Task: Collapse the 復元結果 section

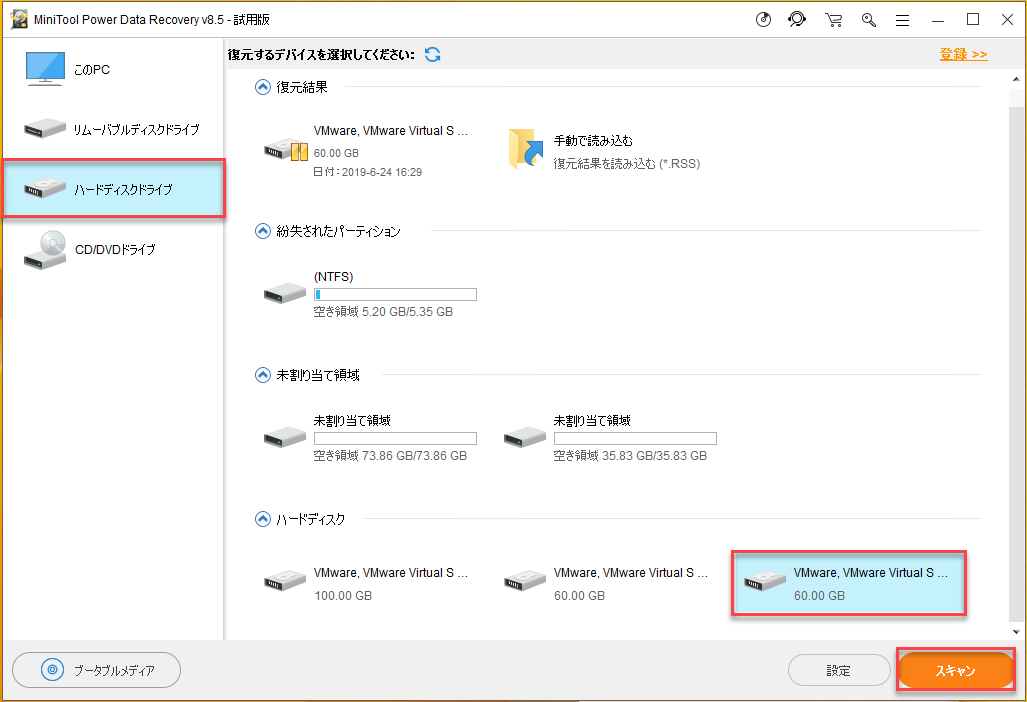Action: pos(263,87)
